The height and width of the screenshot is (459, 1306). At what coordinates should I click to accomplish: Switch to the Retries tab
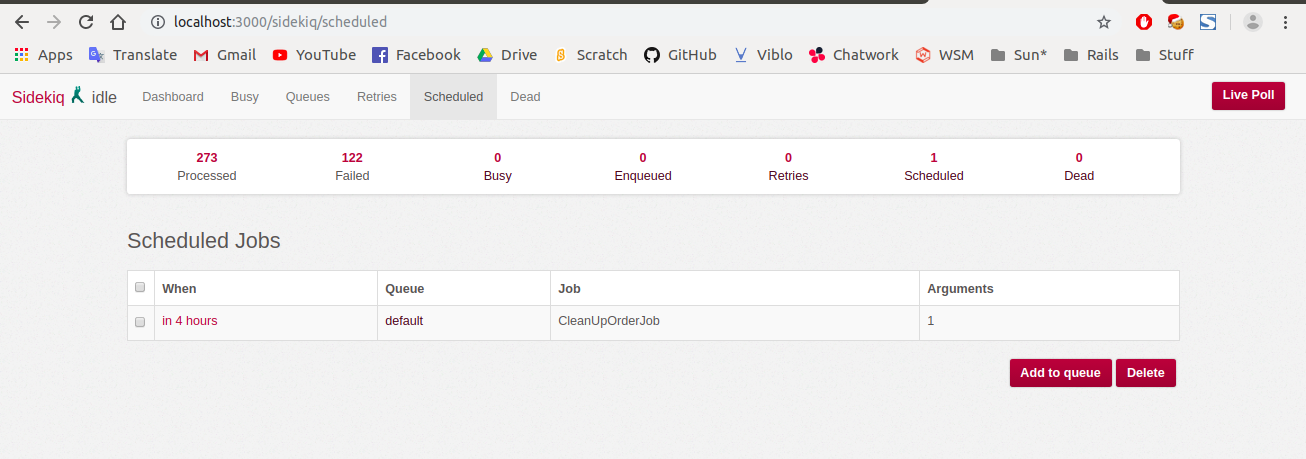click(377, 97)
